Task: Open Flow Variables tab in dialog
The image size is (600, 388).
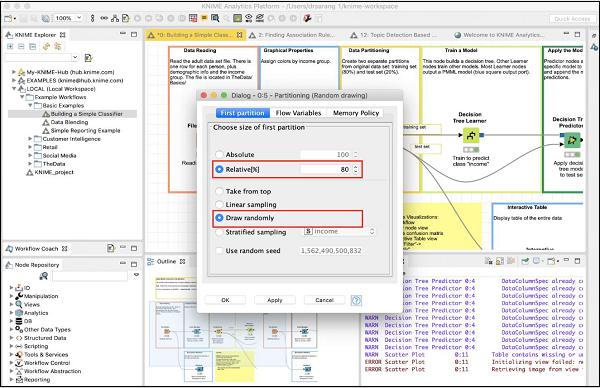Action: tap(298, 113)
